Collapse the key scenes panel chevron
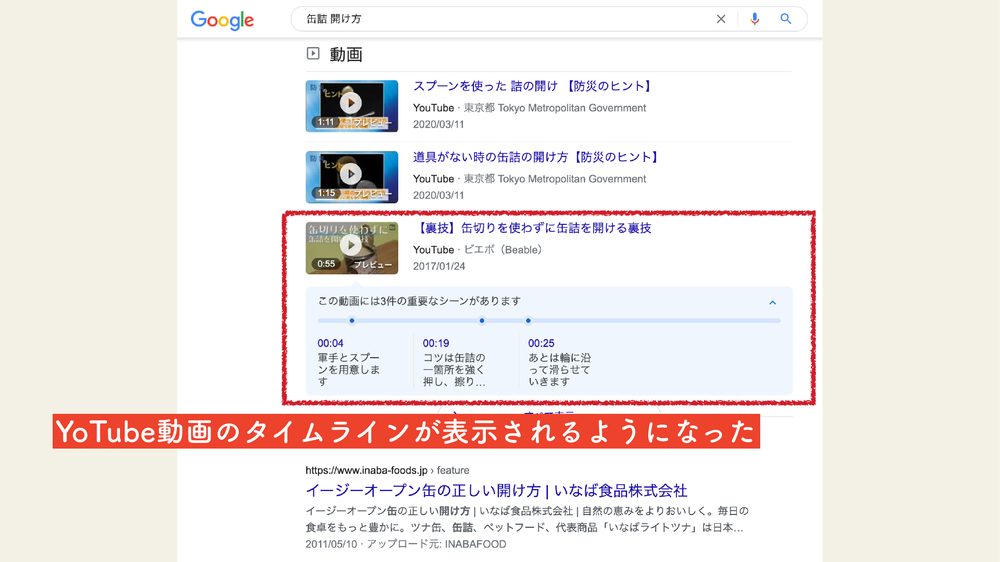1000x562 pixels. 772,302
